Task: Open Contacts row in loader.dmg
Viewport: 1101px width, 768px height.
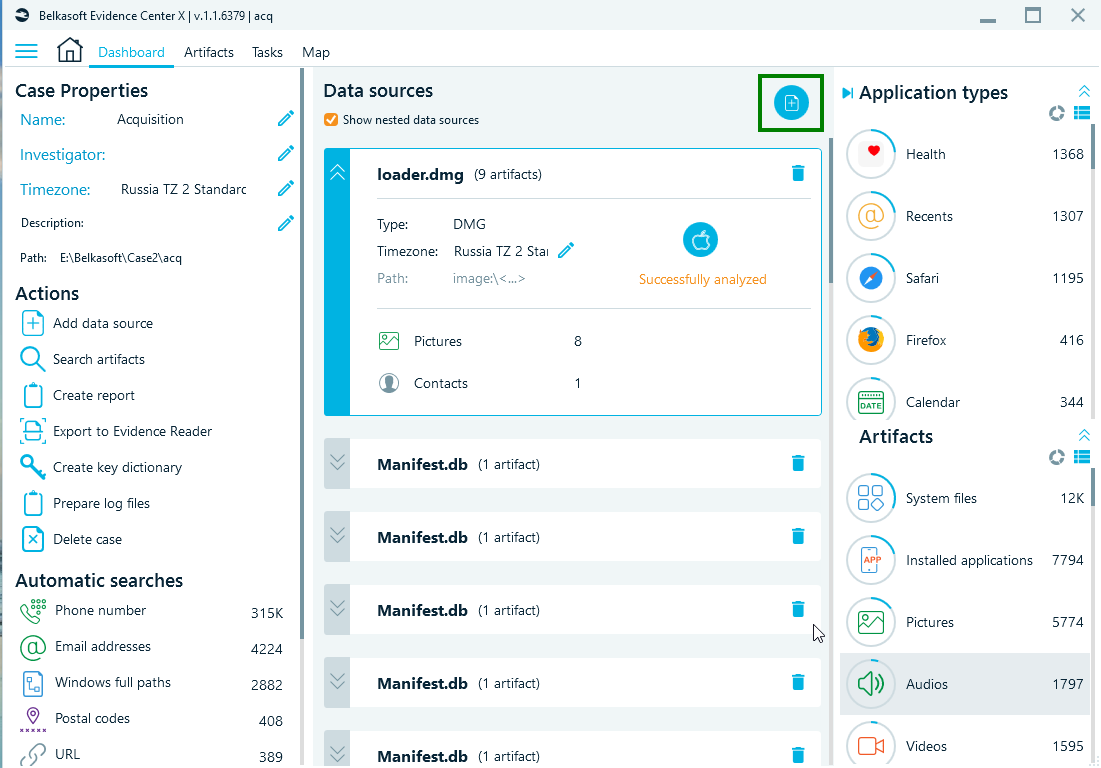Action: (481, 383)
